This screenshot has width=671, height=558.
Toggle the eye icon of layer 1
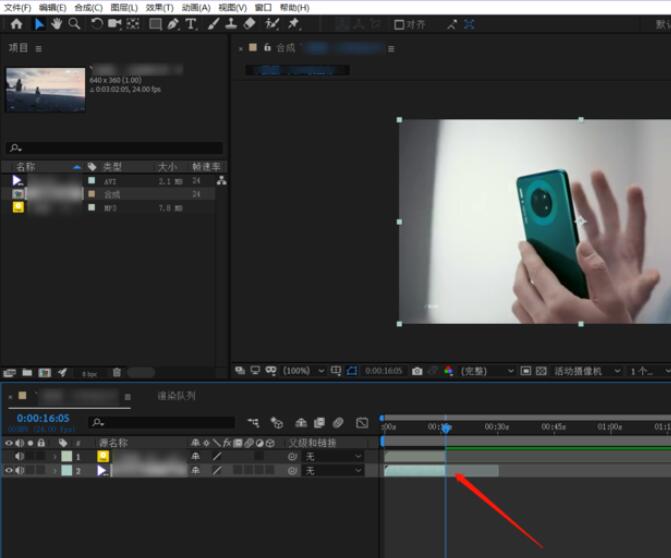click(x=9, y=456)
